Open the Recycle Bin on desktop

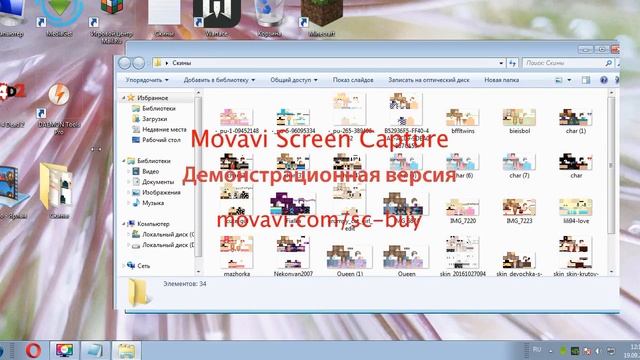[x=269, y=18]
